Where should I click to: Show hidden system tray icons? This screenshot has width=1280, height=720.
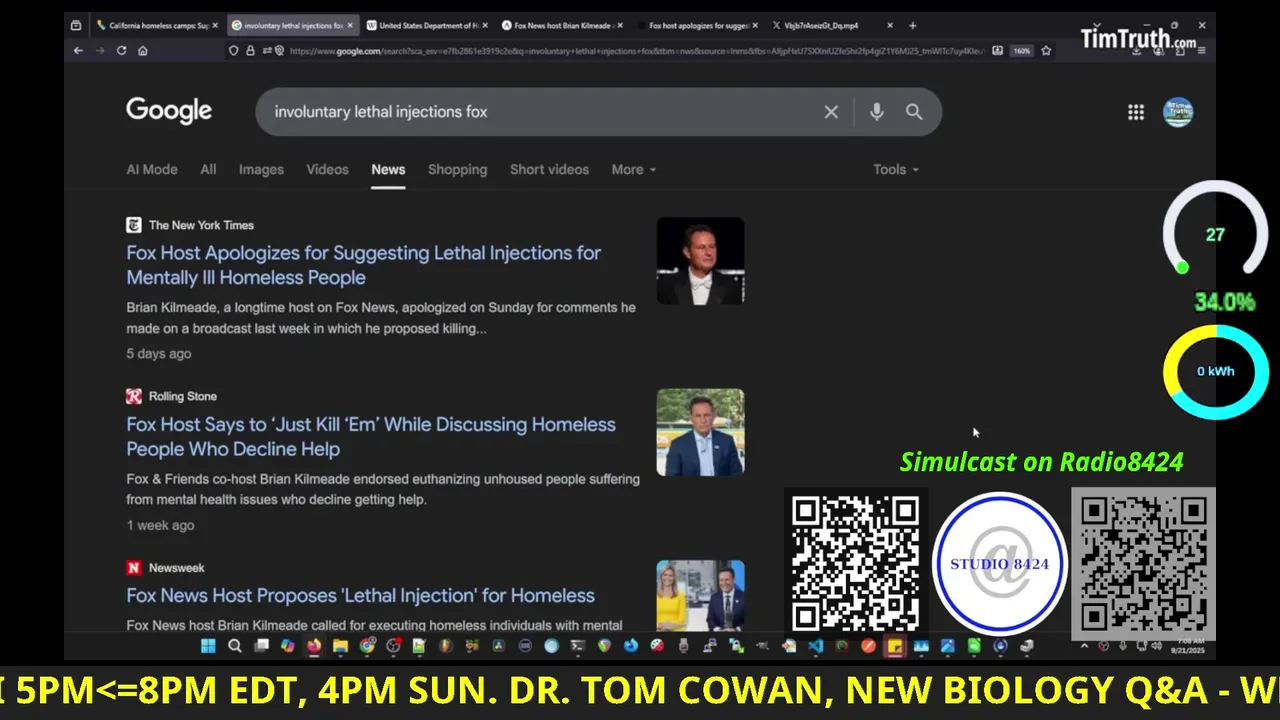click(1085, 646)
